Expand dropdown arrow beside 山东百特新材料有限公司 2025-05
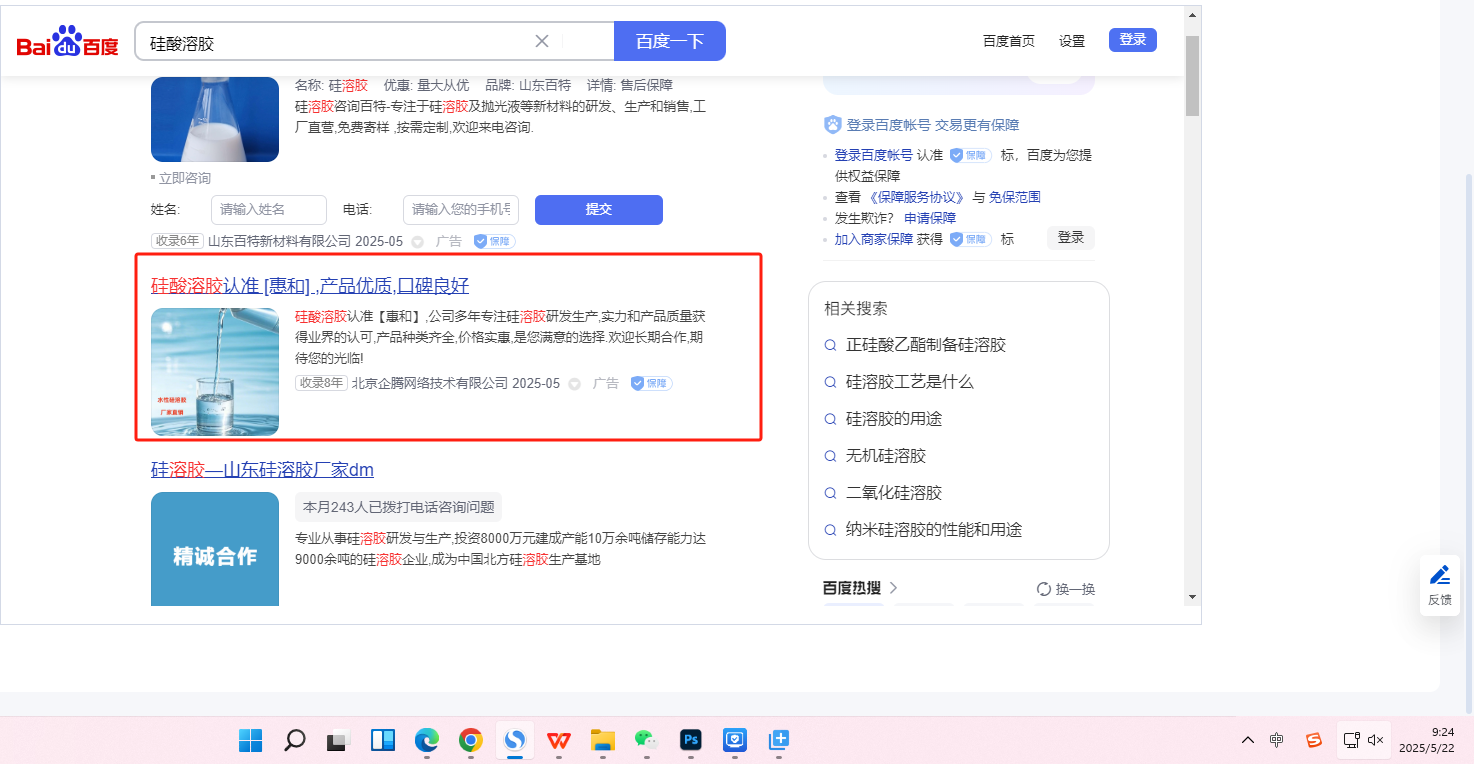The image size is (1474, 764). coord(417,242)
